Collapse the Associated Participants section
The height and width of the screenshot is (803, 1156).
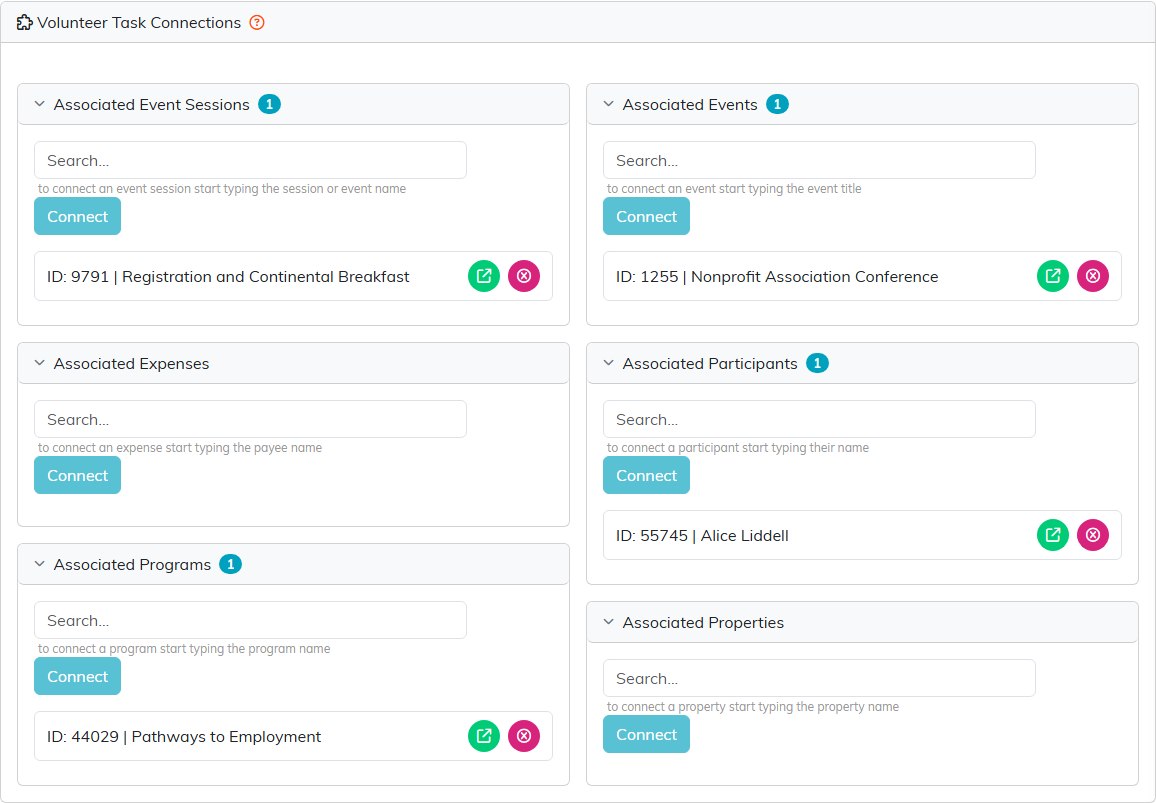[609, 364]
